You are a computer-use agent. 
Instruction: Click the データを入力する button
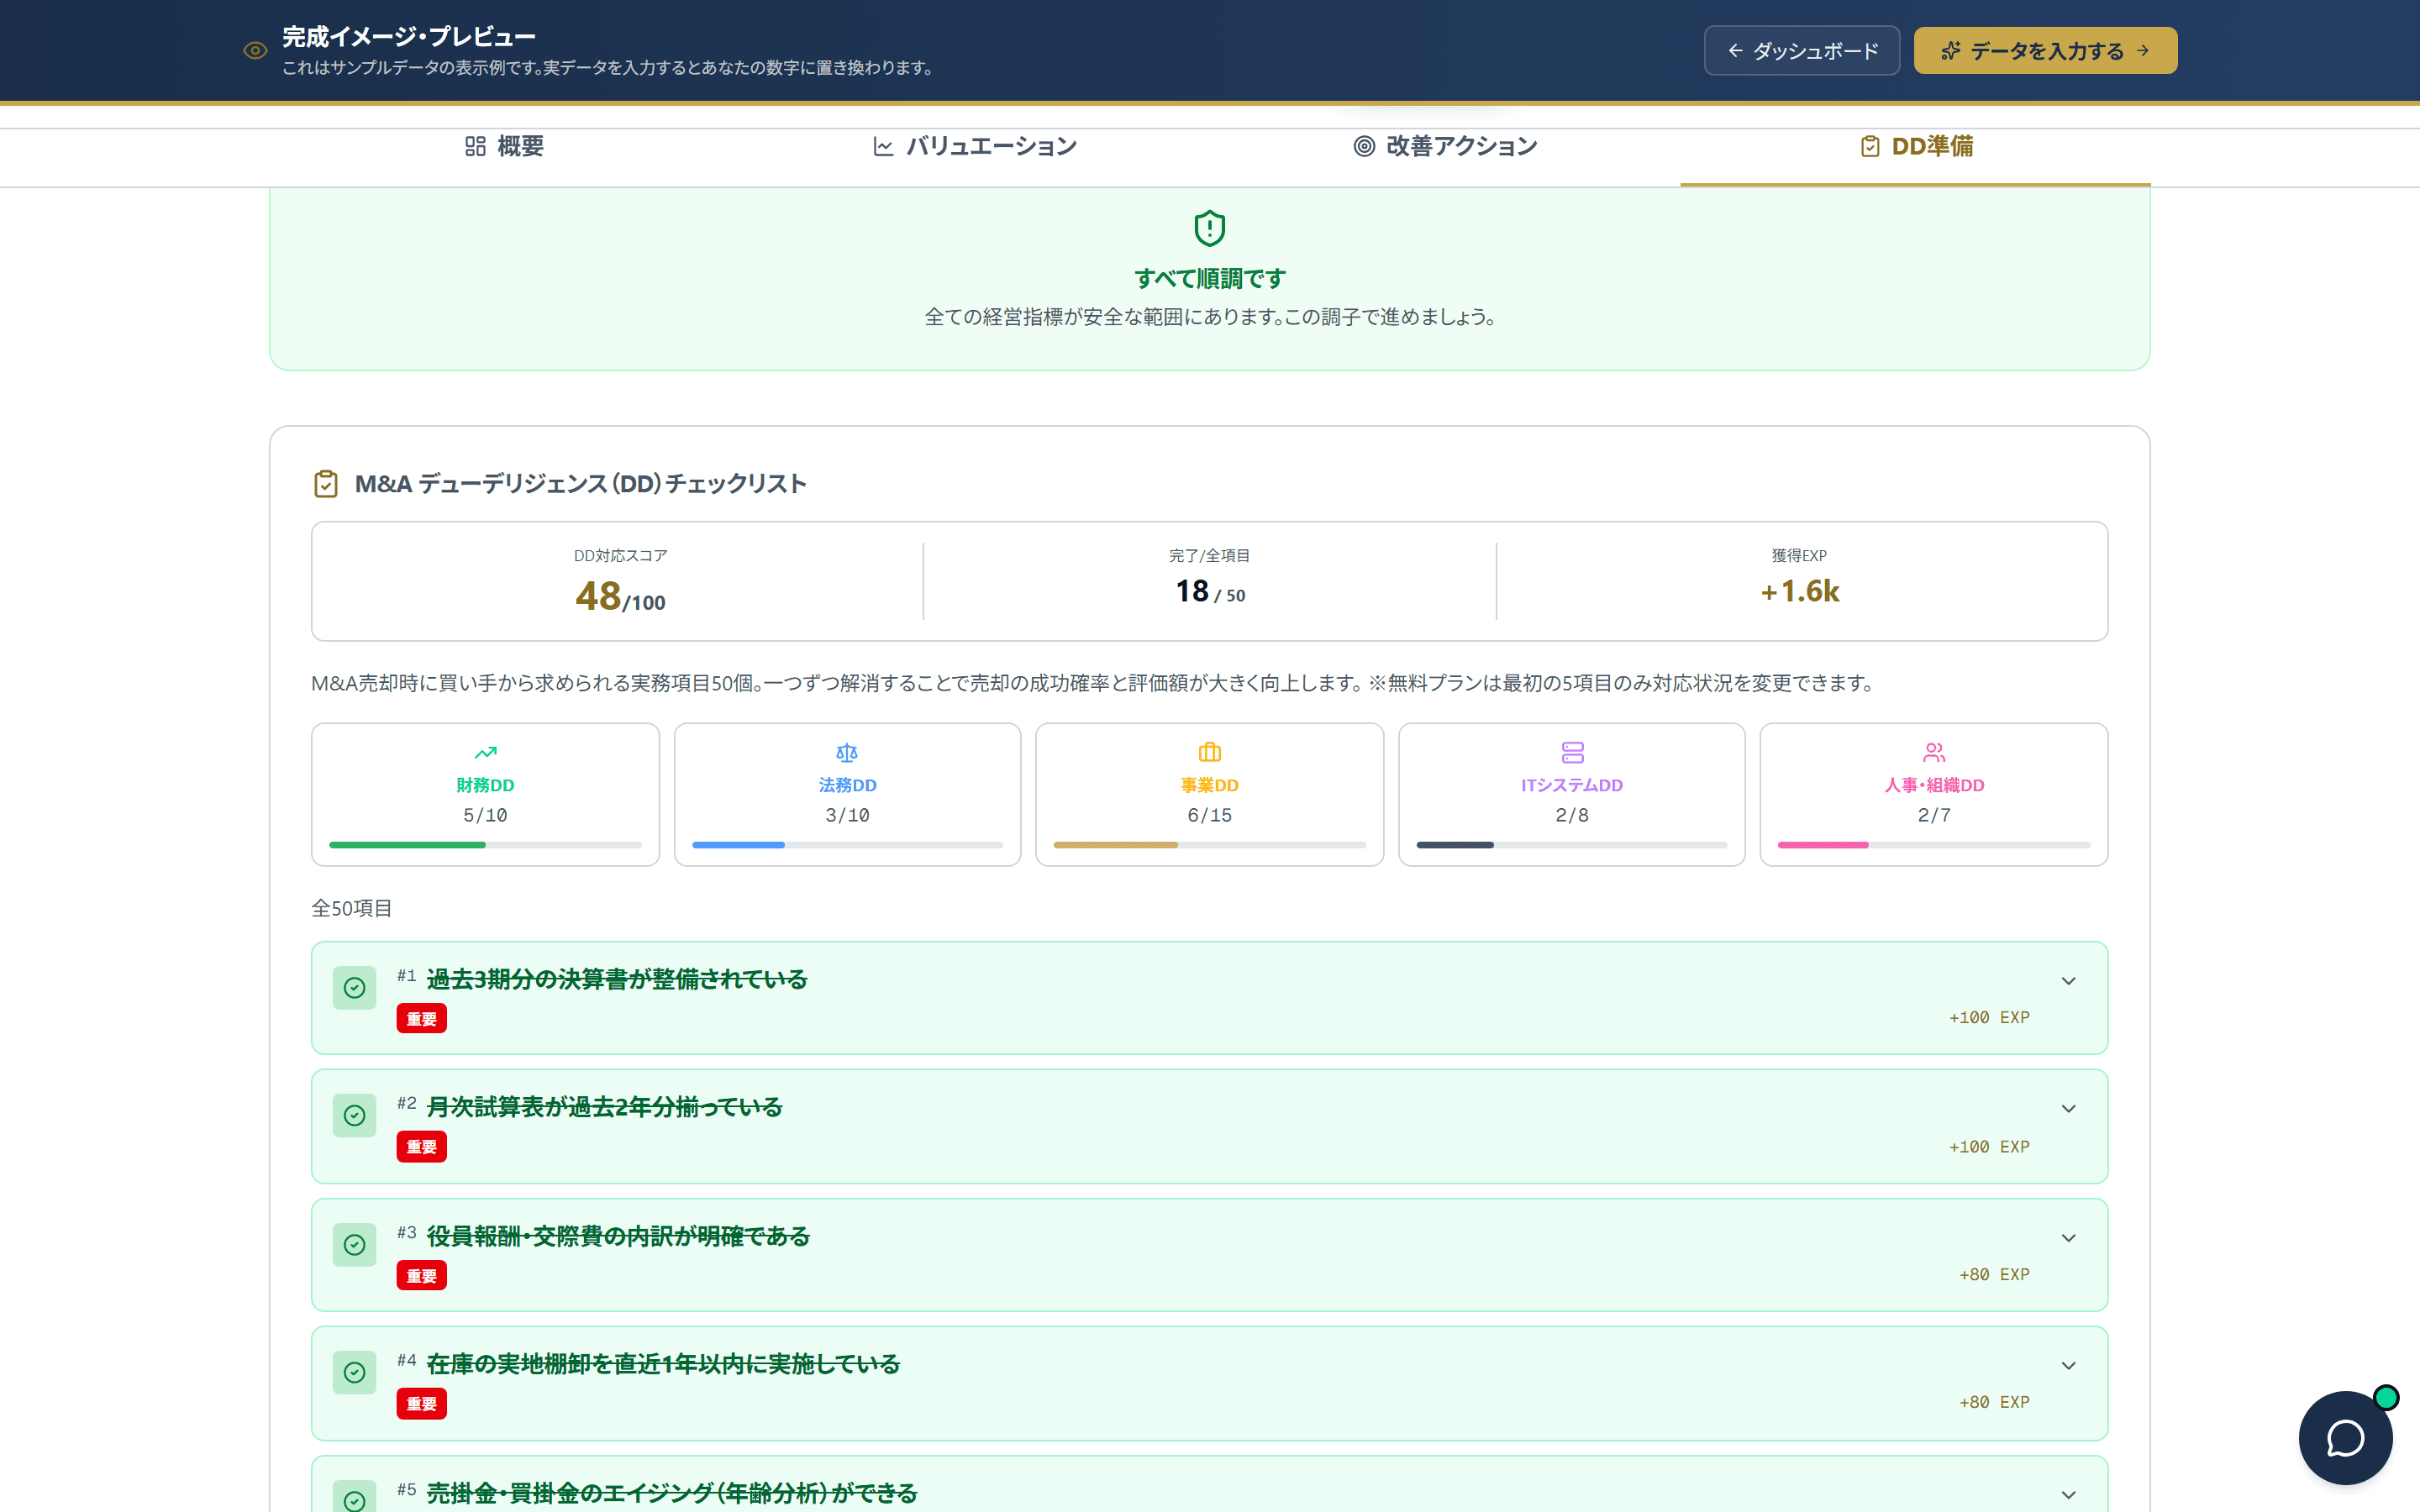(2044, 50)
